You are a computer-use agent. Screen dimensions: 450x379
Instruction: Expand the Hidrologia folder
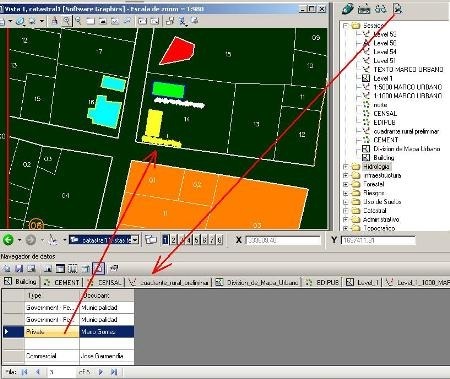coord(345,166)
